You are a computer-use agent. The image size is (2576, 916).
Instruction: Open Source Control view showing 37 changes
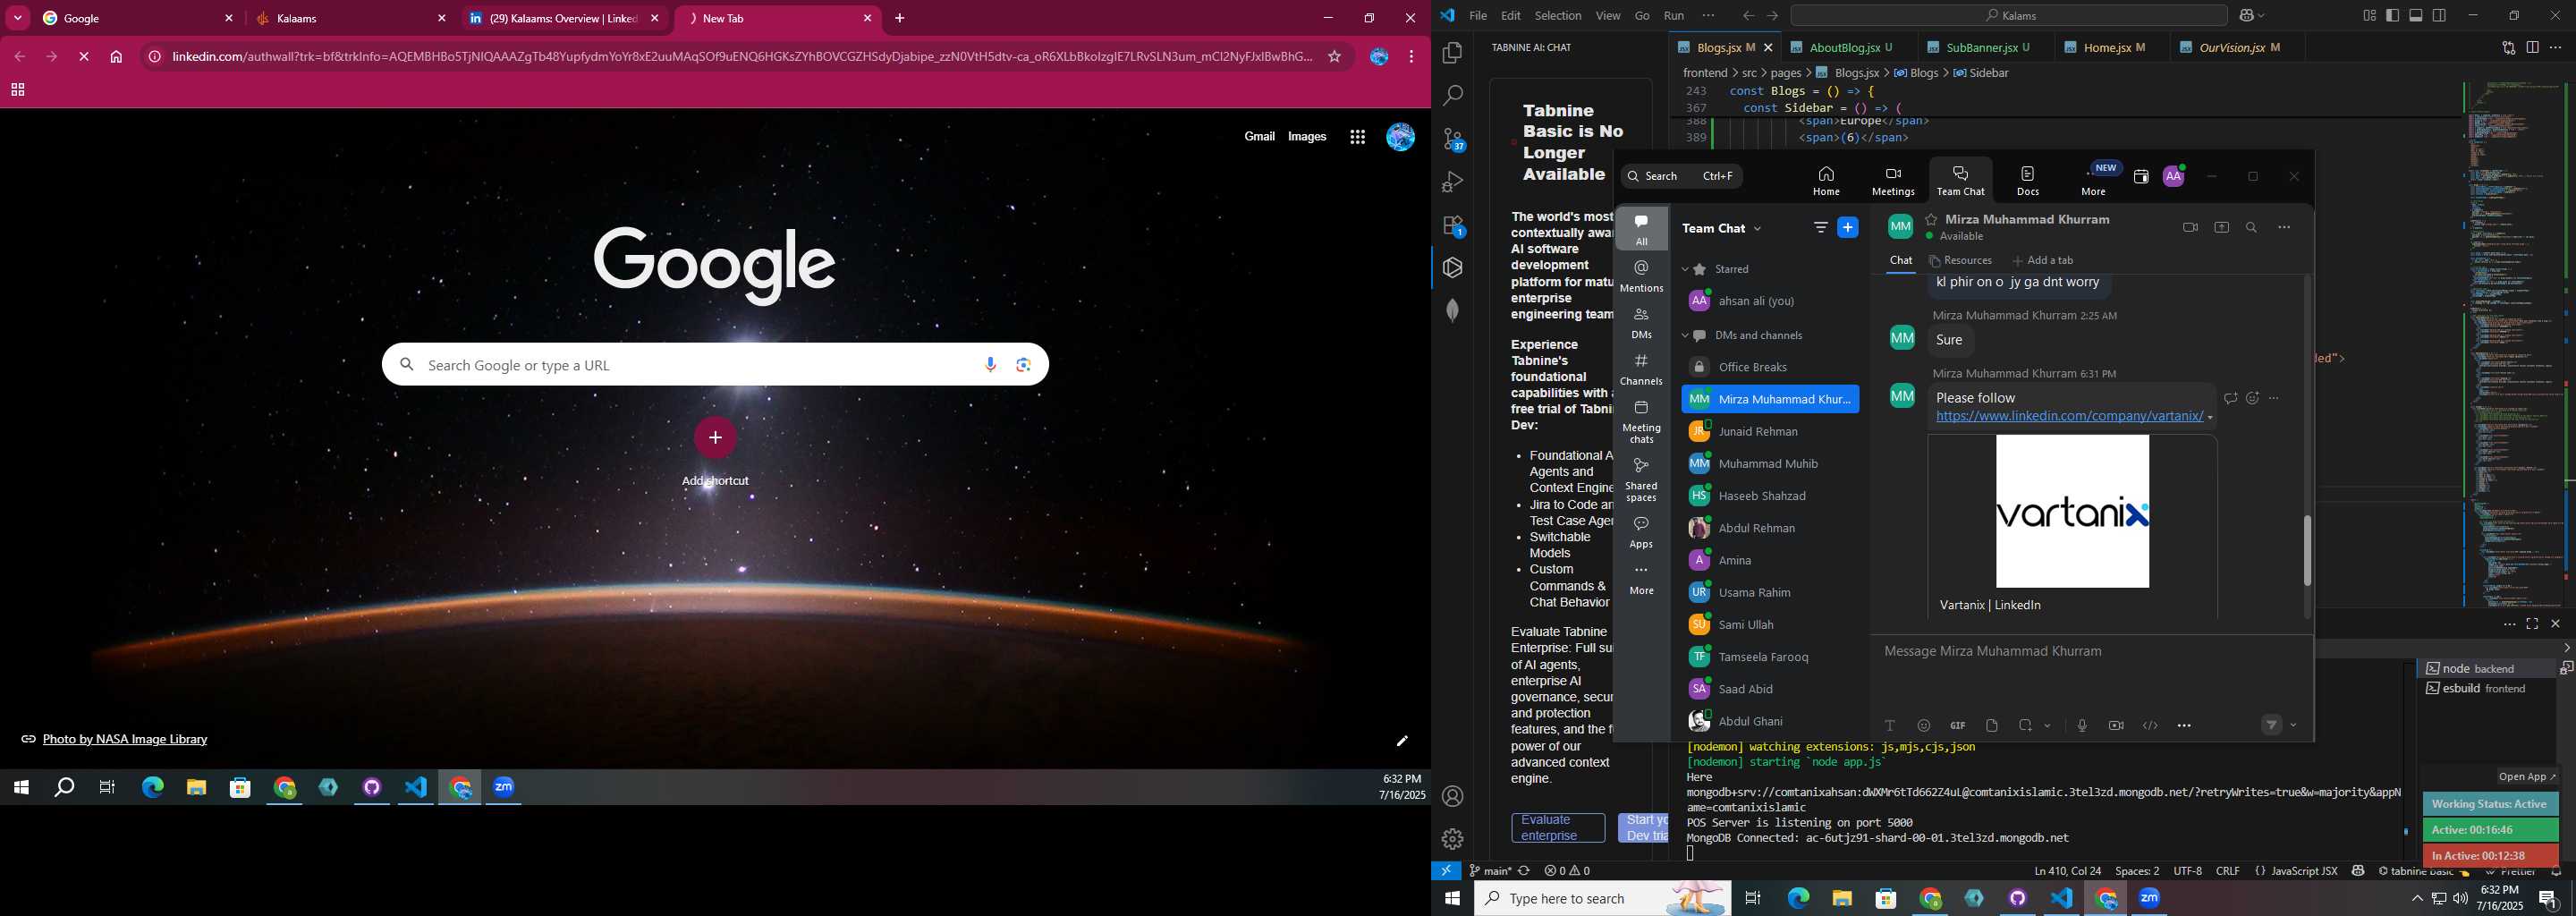coord(1453,139)
